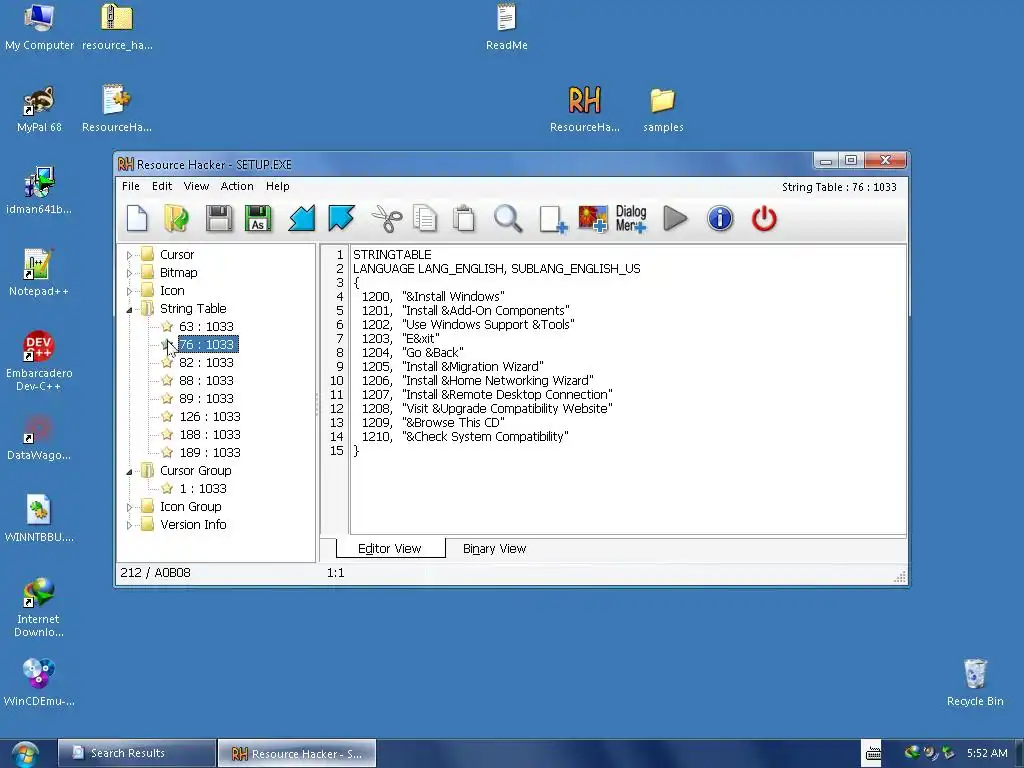This screenshot has width=1024, height=768.
Task: Click the Dialog Menu plus toolbar icon
Action: point(631,218)
